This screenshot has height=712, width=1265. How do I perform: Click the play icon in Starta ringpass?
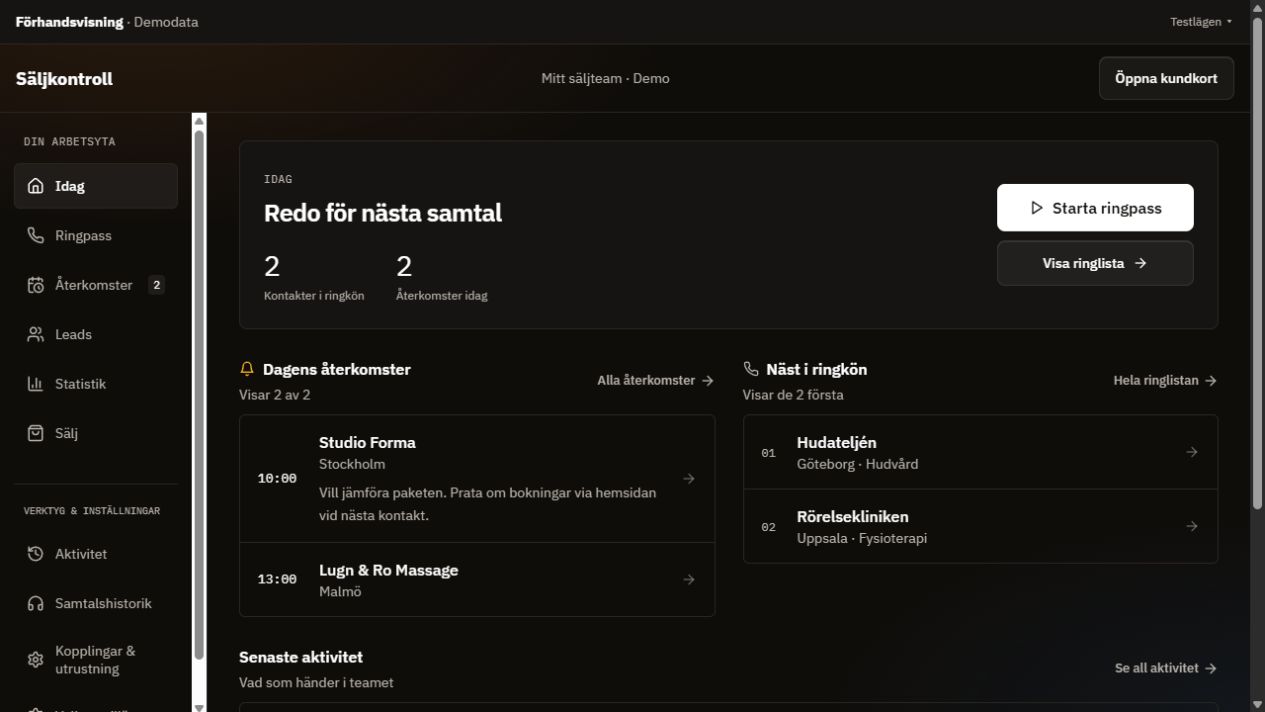[x=1037, y=208]
